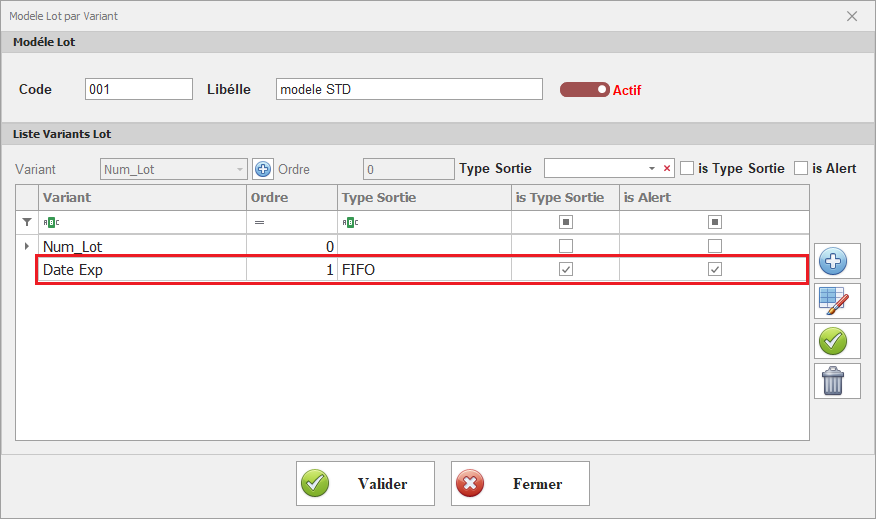Click the small plus icon beside Variant combo
Viewport: 876px width, 519px height.
click(x=263, y=169)
